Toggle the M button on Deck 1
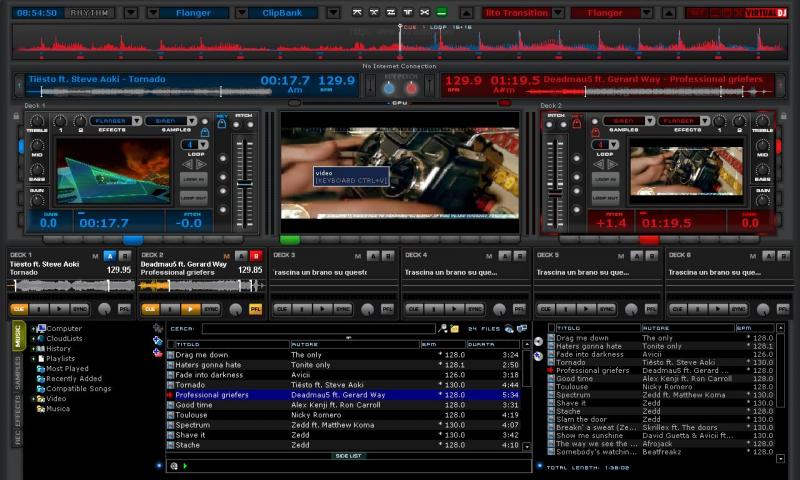 [x=95, y=256]
